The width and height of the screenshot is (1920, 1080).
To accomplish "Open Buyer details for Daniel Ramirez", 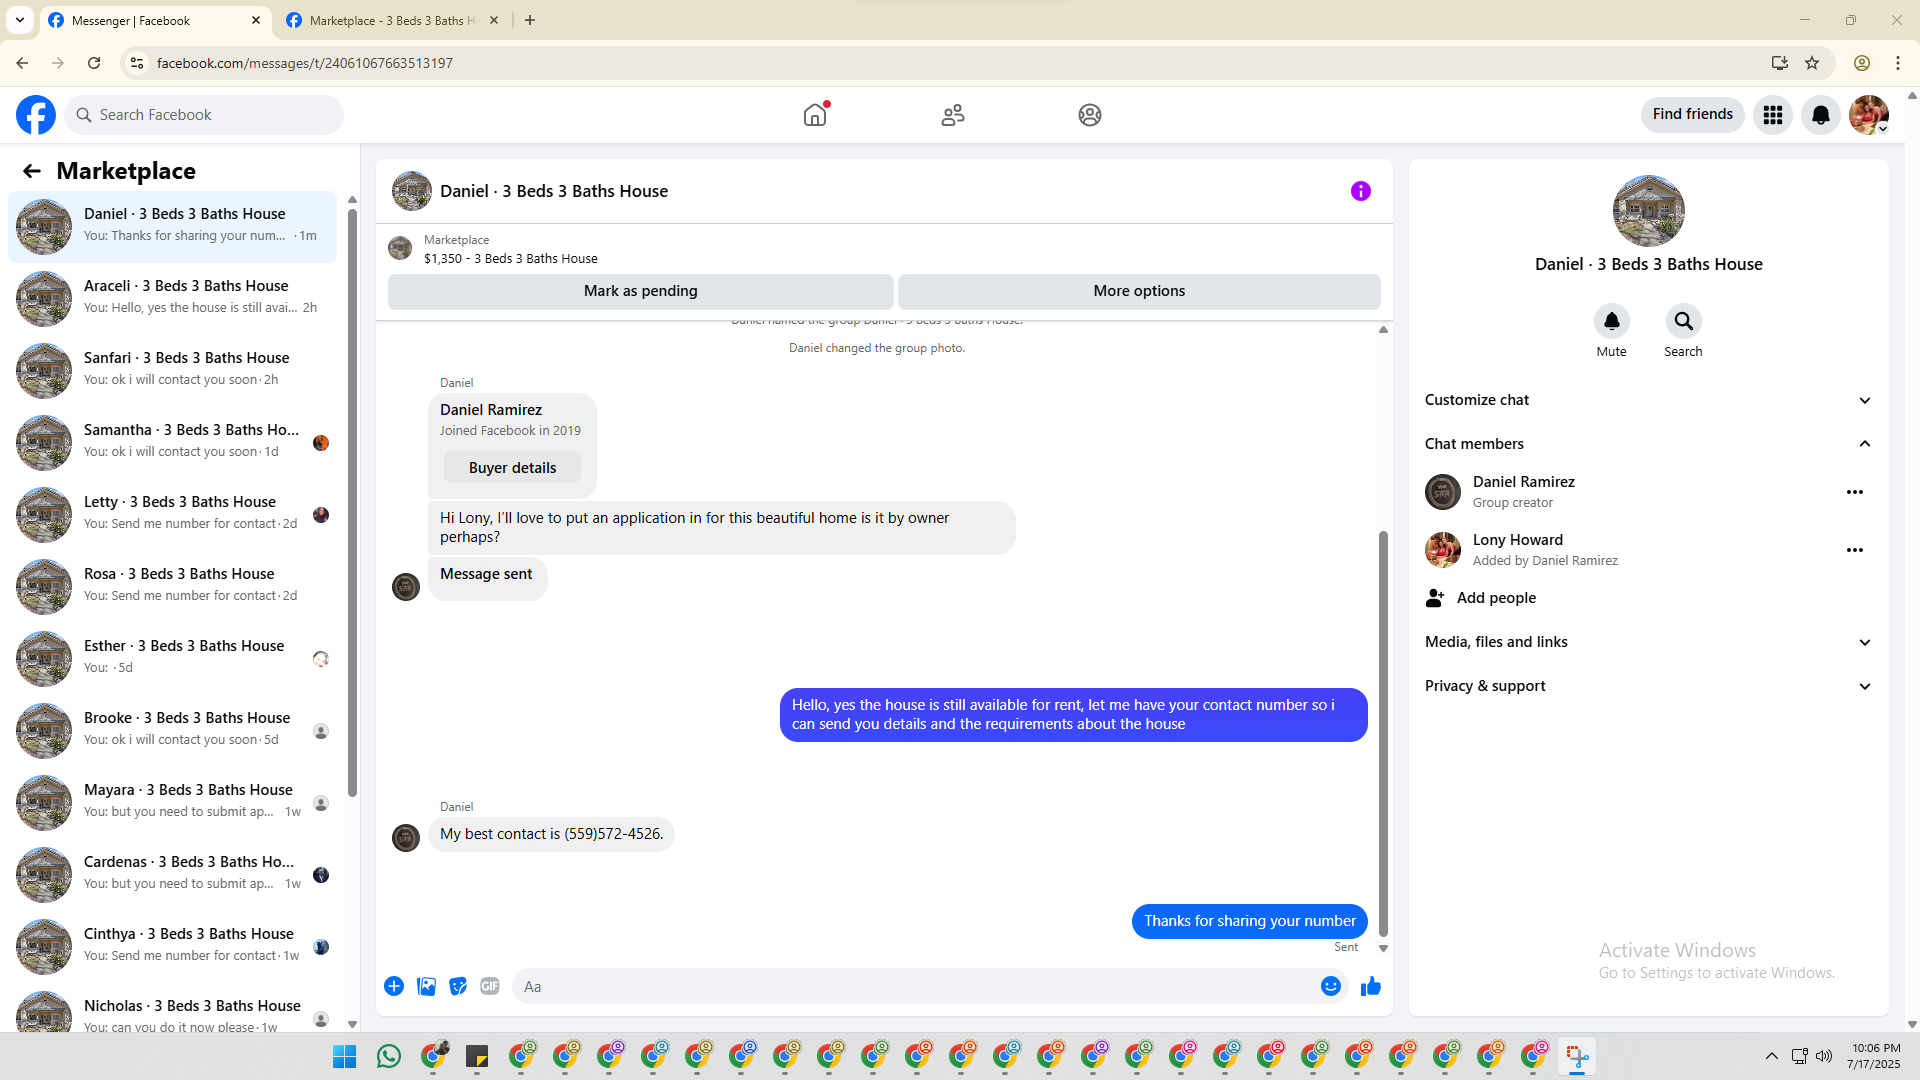I will point(512,468).
